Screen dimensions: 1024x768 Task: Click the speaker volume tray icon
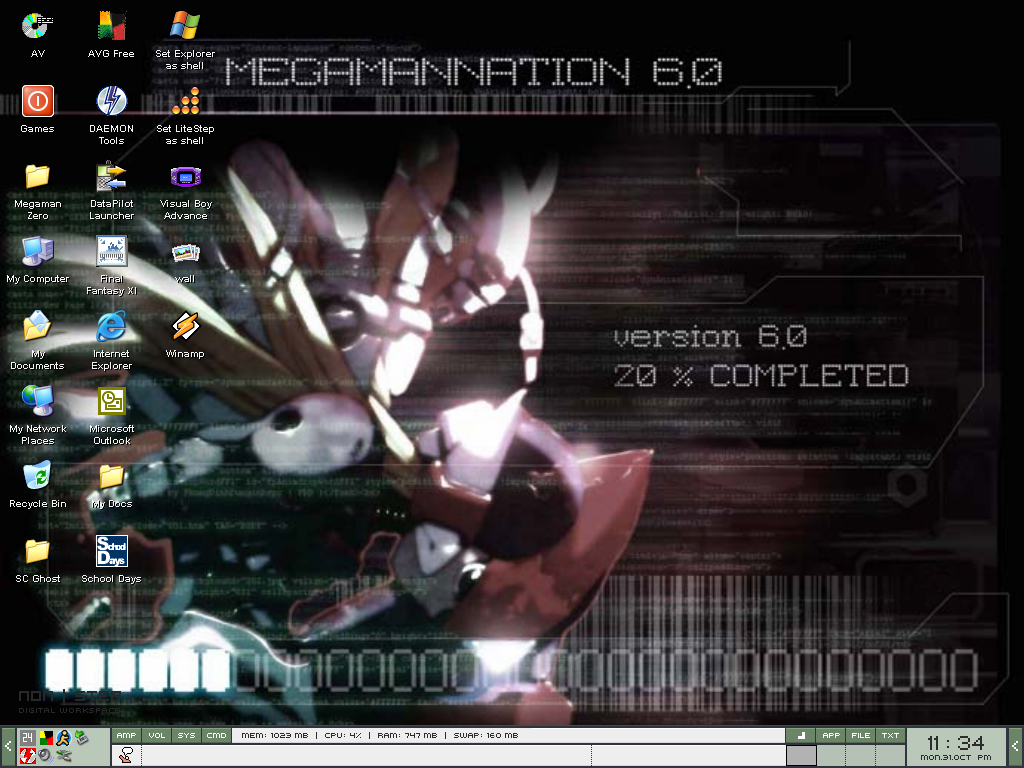click(46, 756)
